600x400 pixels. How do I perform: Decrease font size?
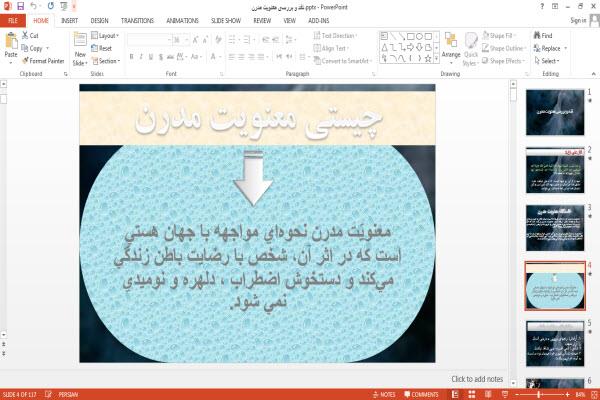[x=205, y=40]
